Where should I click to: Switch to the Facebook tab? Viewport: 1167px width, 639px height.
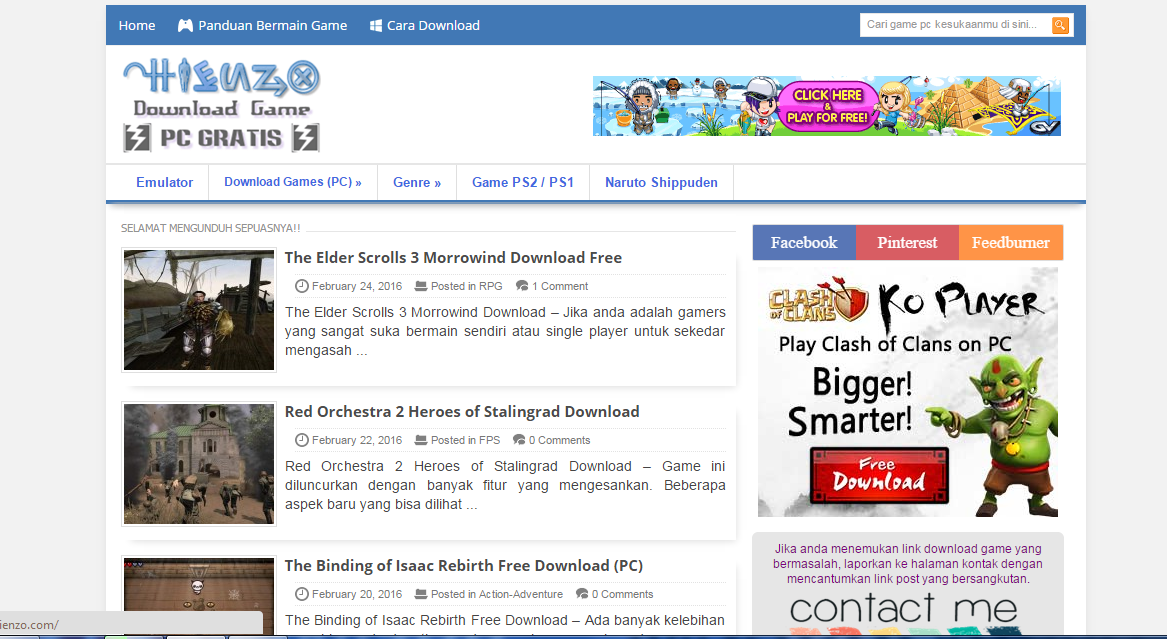[804, 243]
